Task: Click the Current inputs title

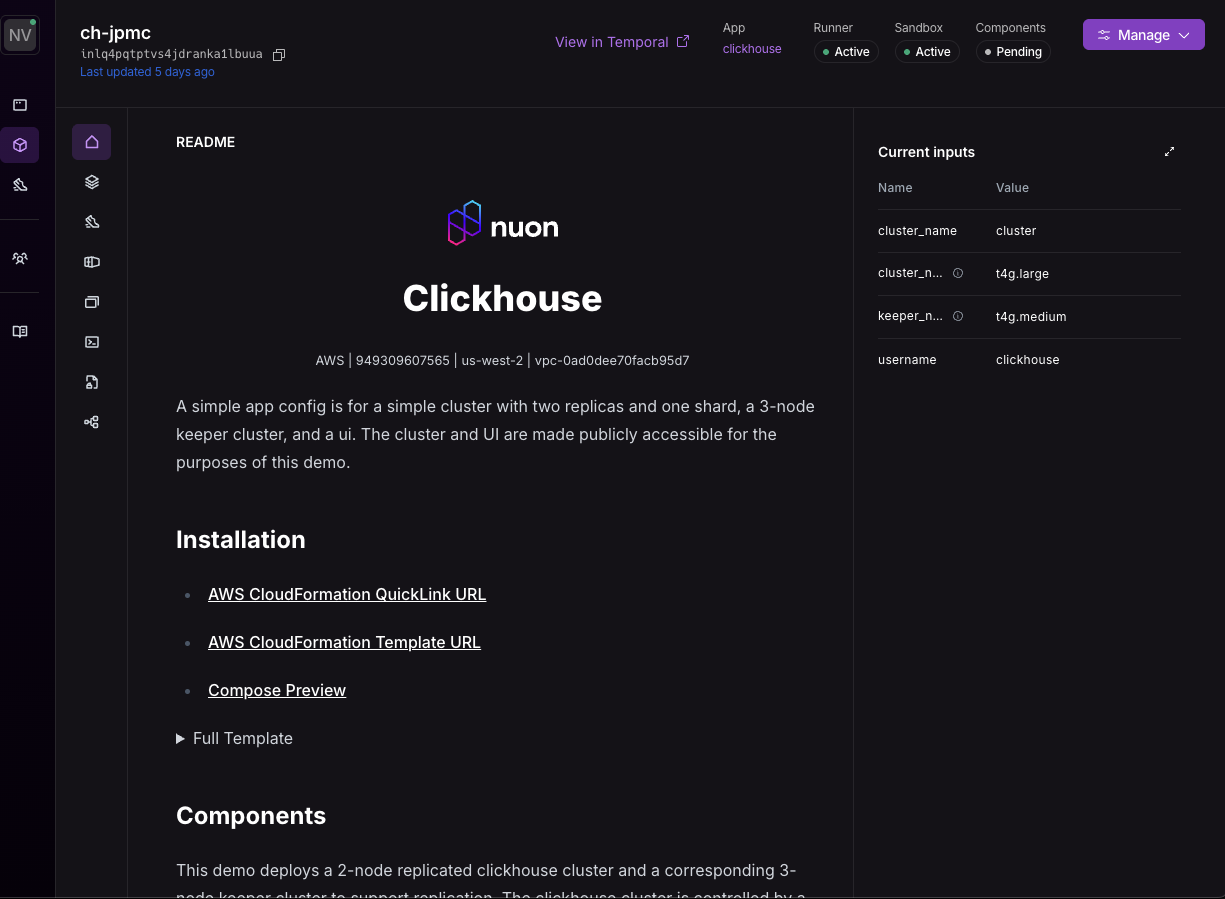Action: 926,152
